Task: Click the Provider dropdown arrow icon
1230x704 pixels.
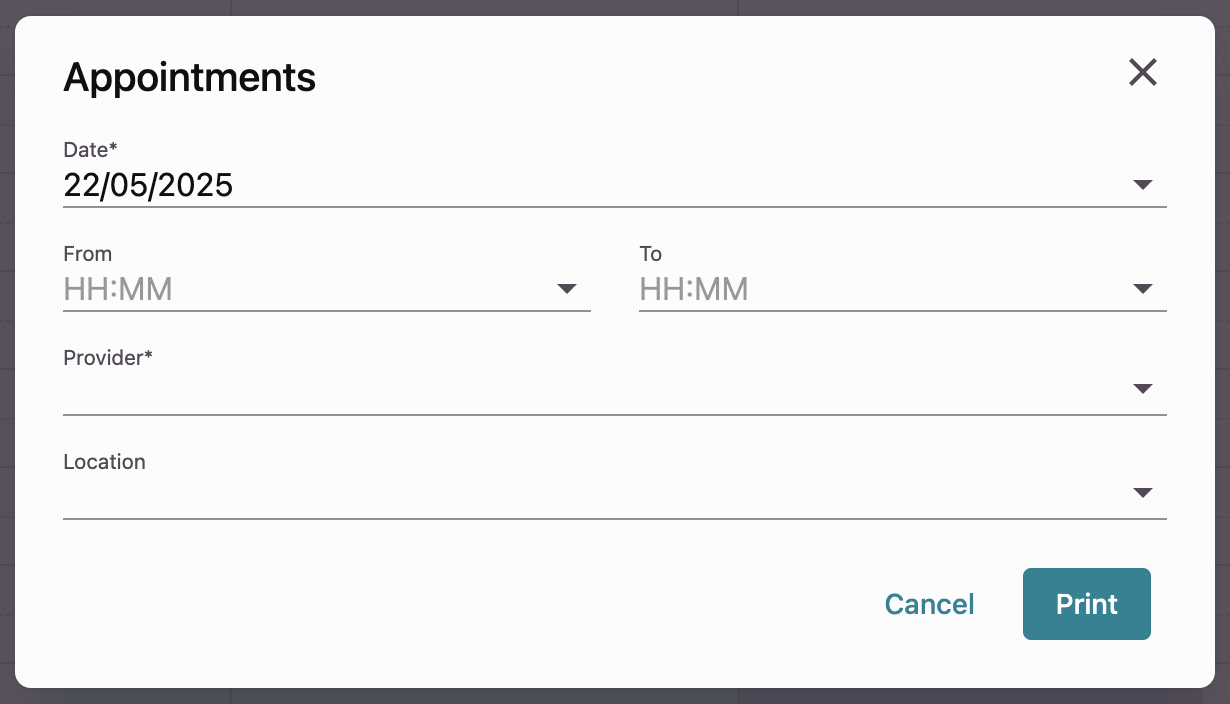Action: click(1142, 389)
